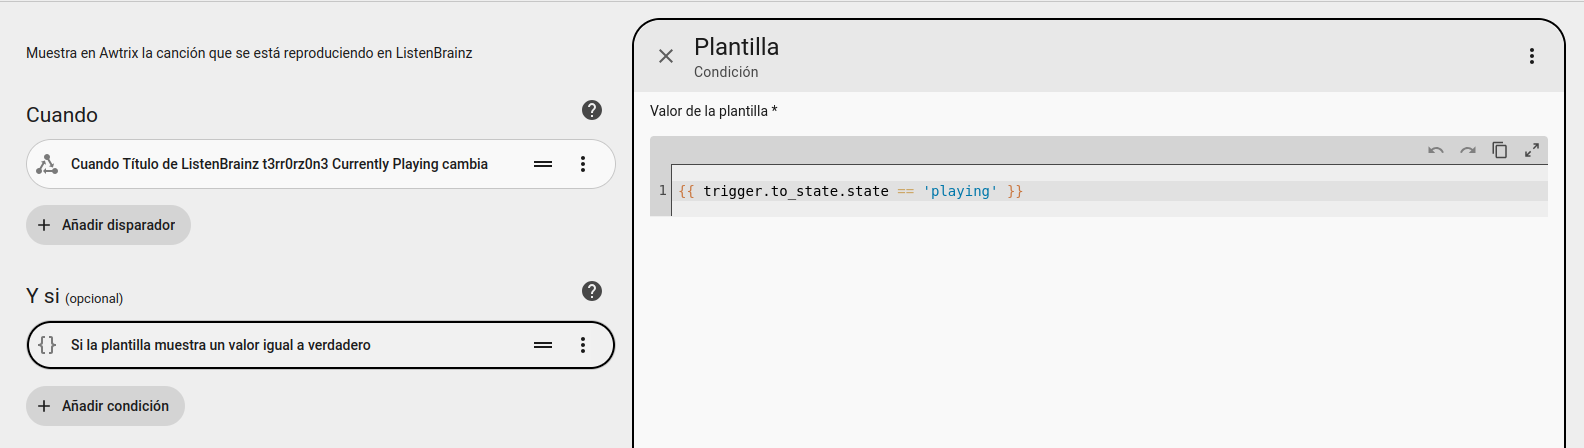Open the Plantilla panel three-dot menu

point(1531,56)
